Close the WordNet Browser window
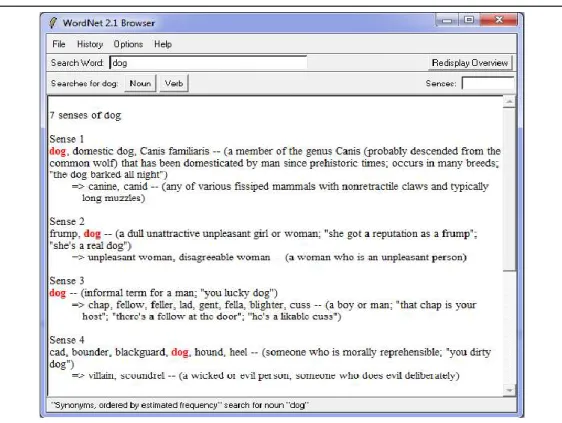The image size is (562, 423). point(499,20)
